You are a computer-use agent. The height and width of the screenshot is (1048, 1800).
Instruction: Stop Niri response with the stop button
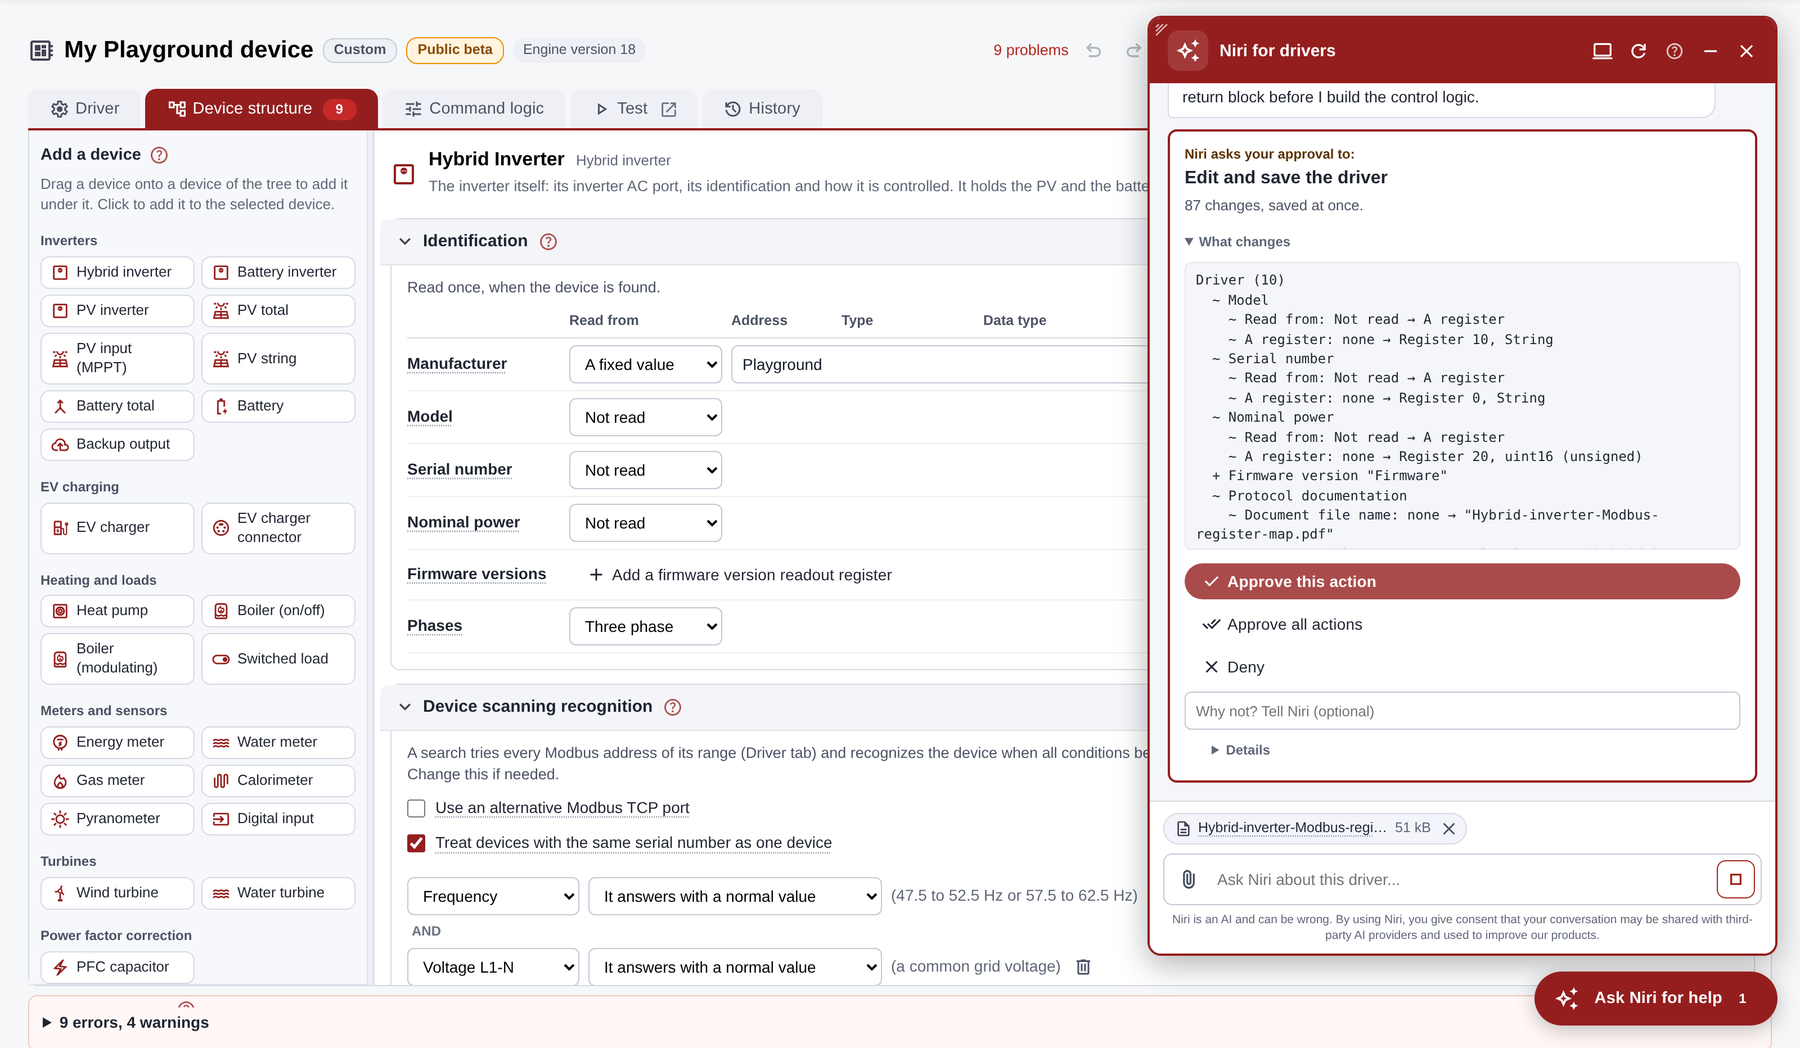click(1736, 879)
